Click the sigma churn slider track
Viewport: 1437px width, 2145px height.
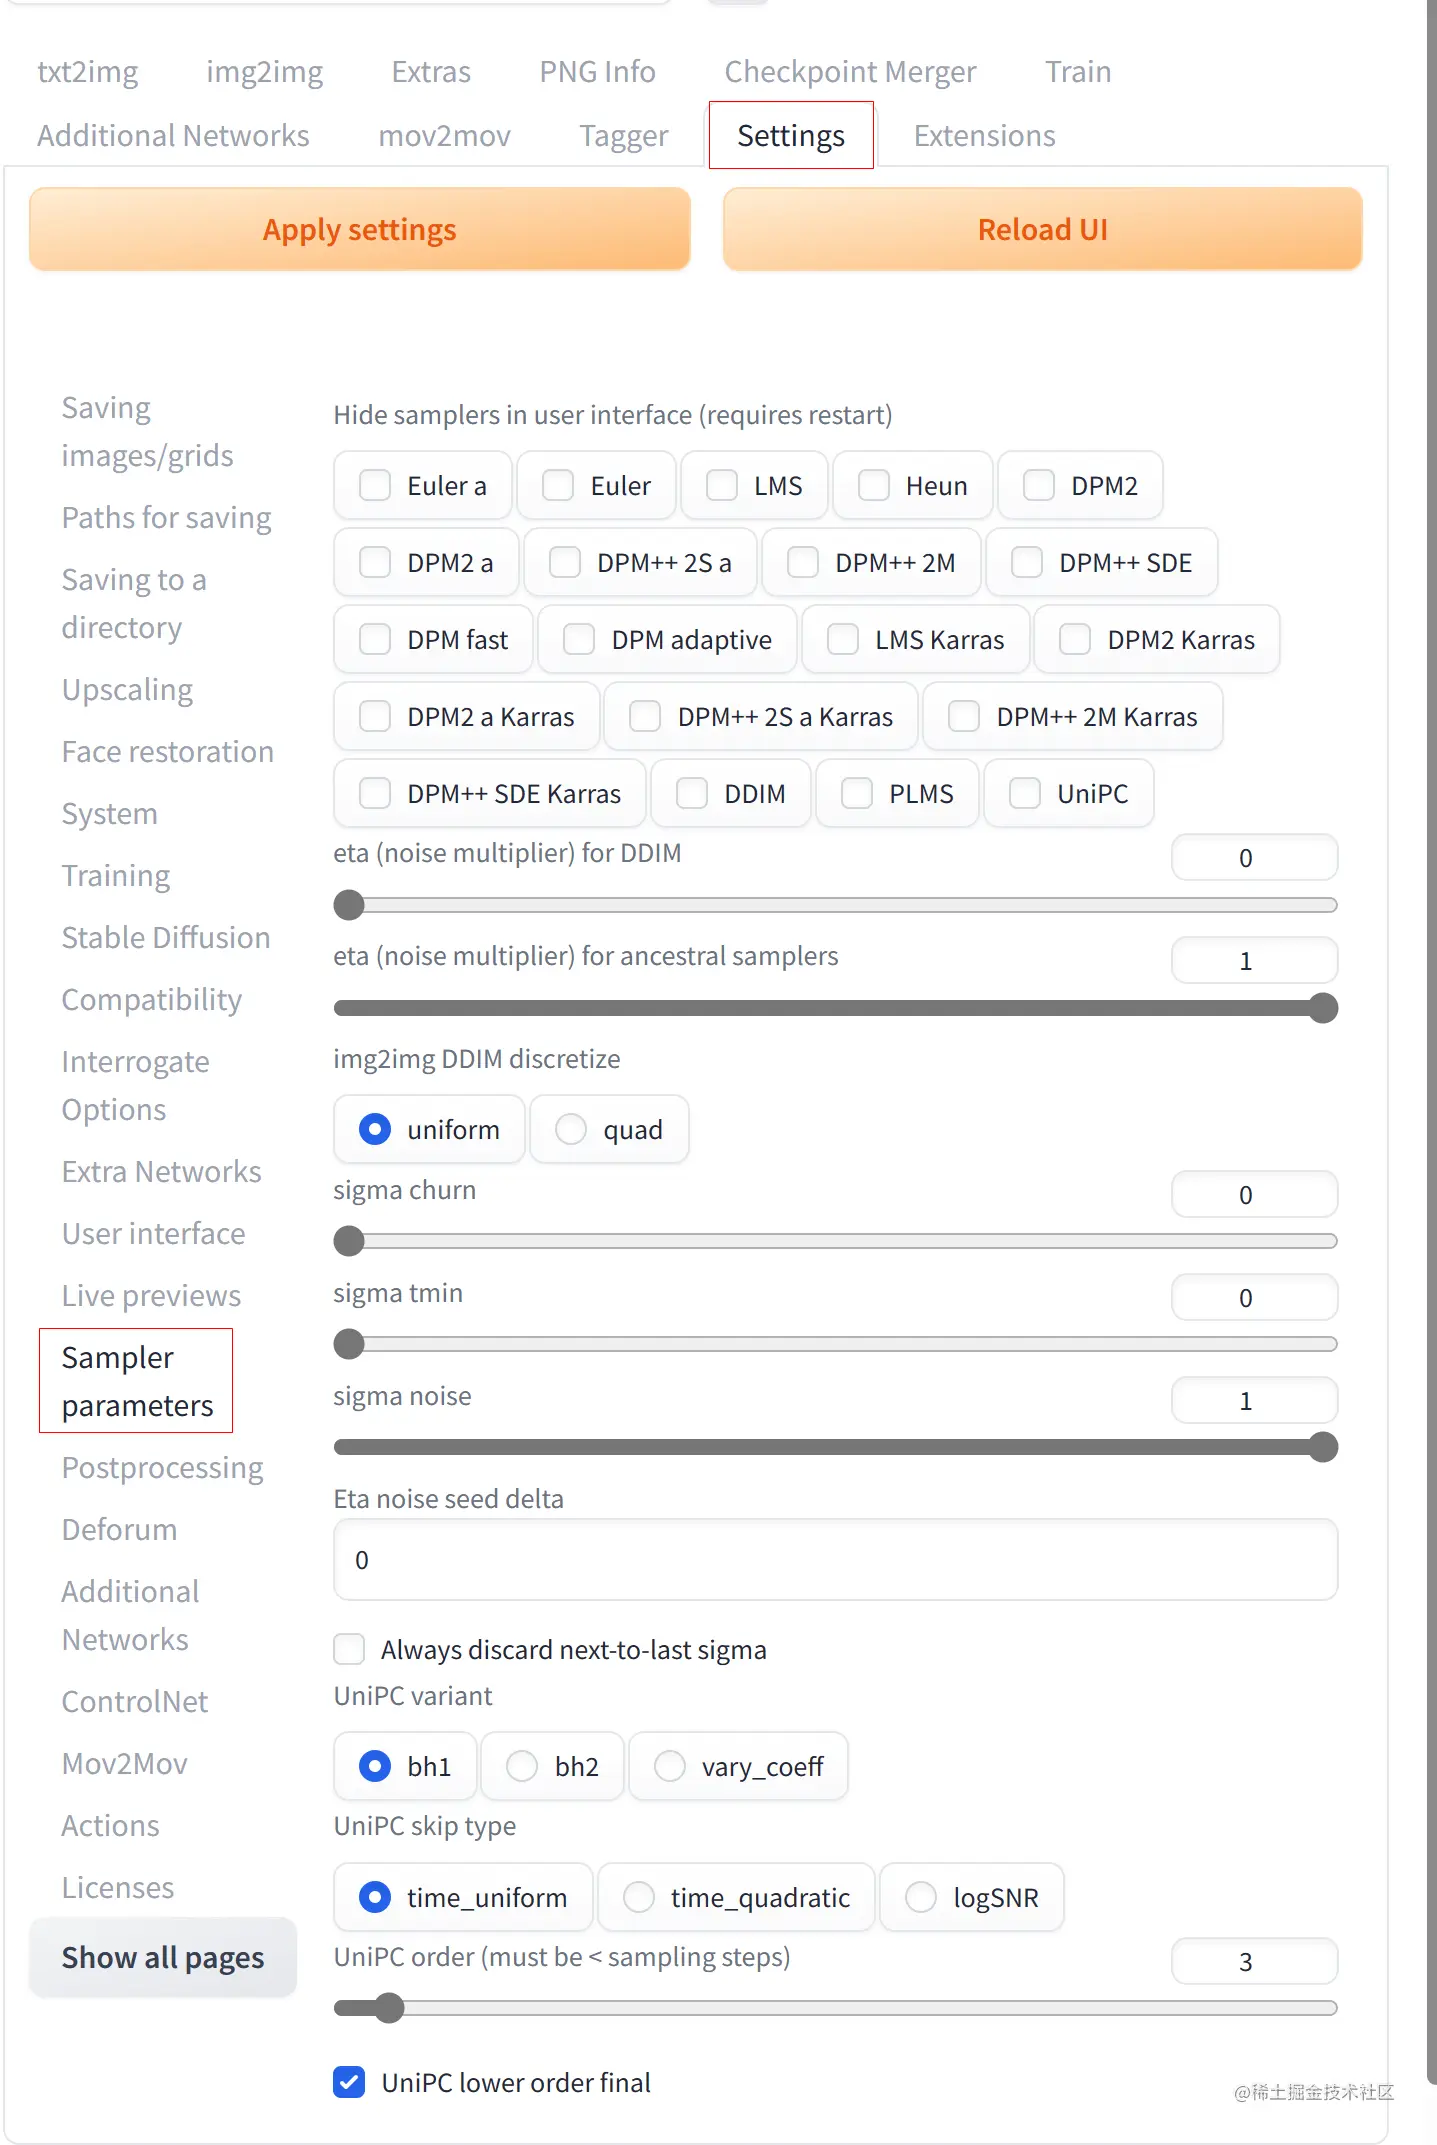[835, 1241]
